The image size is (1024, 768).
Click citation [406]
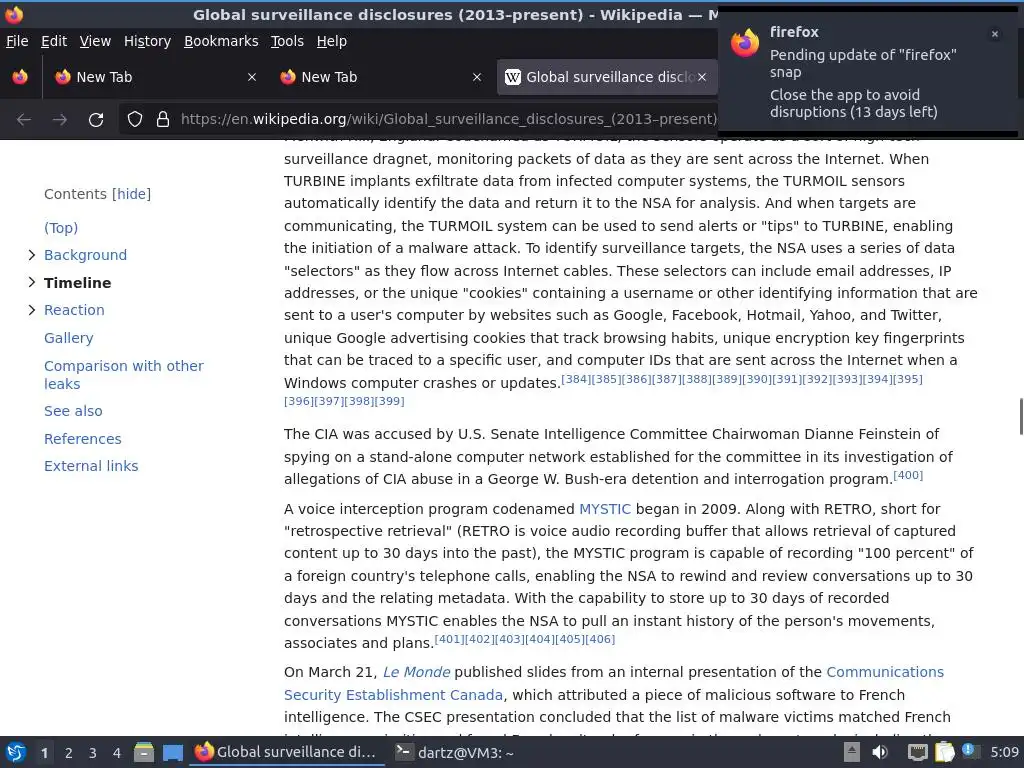pos(600,639)
